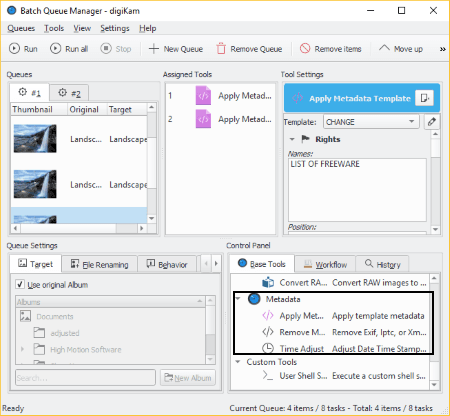This screenshot has height=416, width=450.
Task: Add a New Queue from toolbar
Action: click(176, 49)
